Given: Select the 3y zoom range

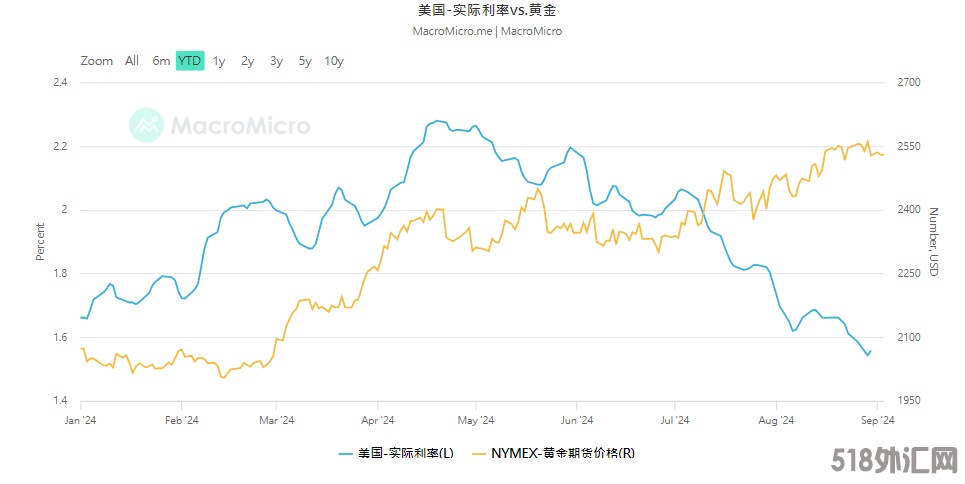Looking at the screenshot, I should [276, 61].
